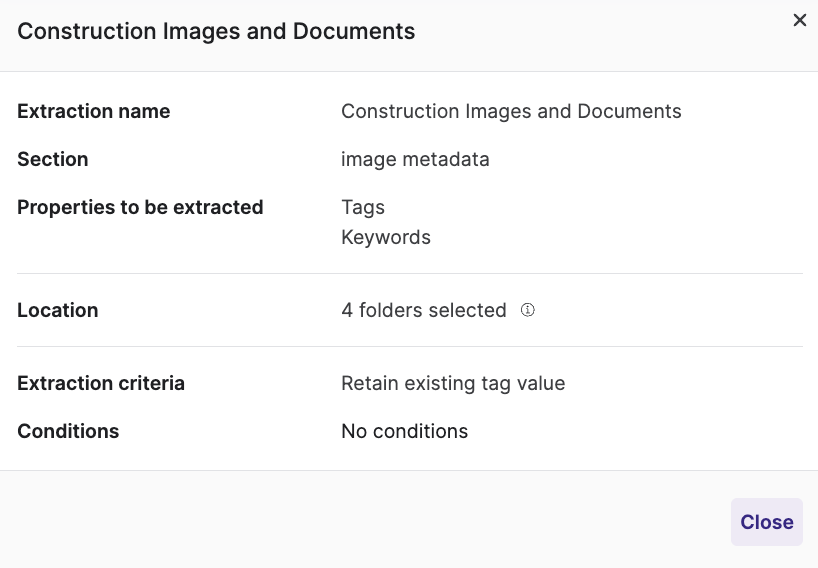Select the dialog title Construction Images and Documents

[216, 31]
